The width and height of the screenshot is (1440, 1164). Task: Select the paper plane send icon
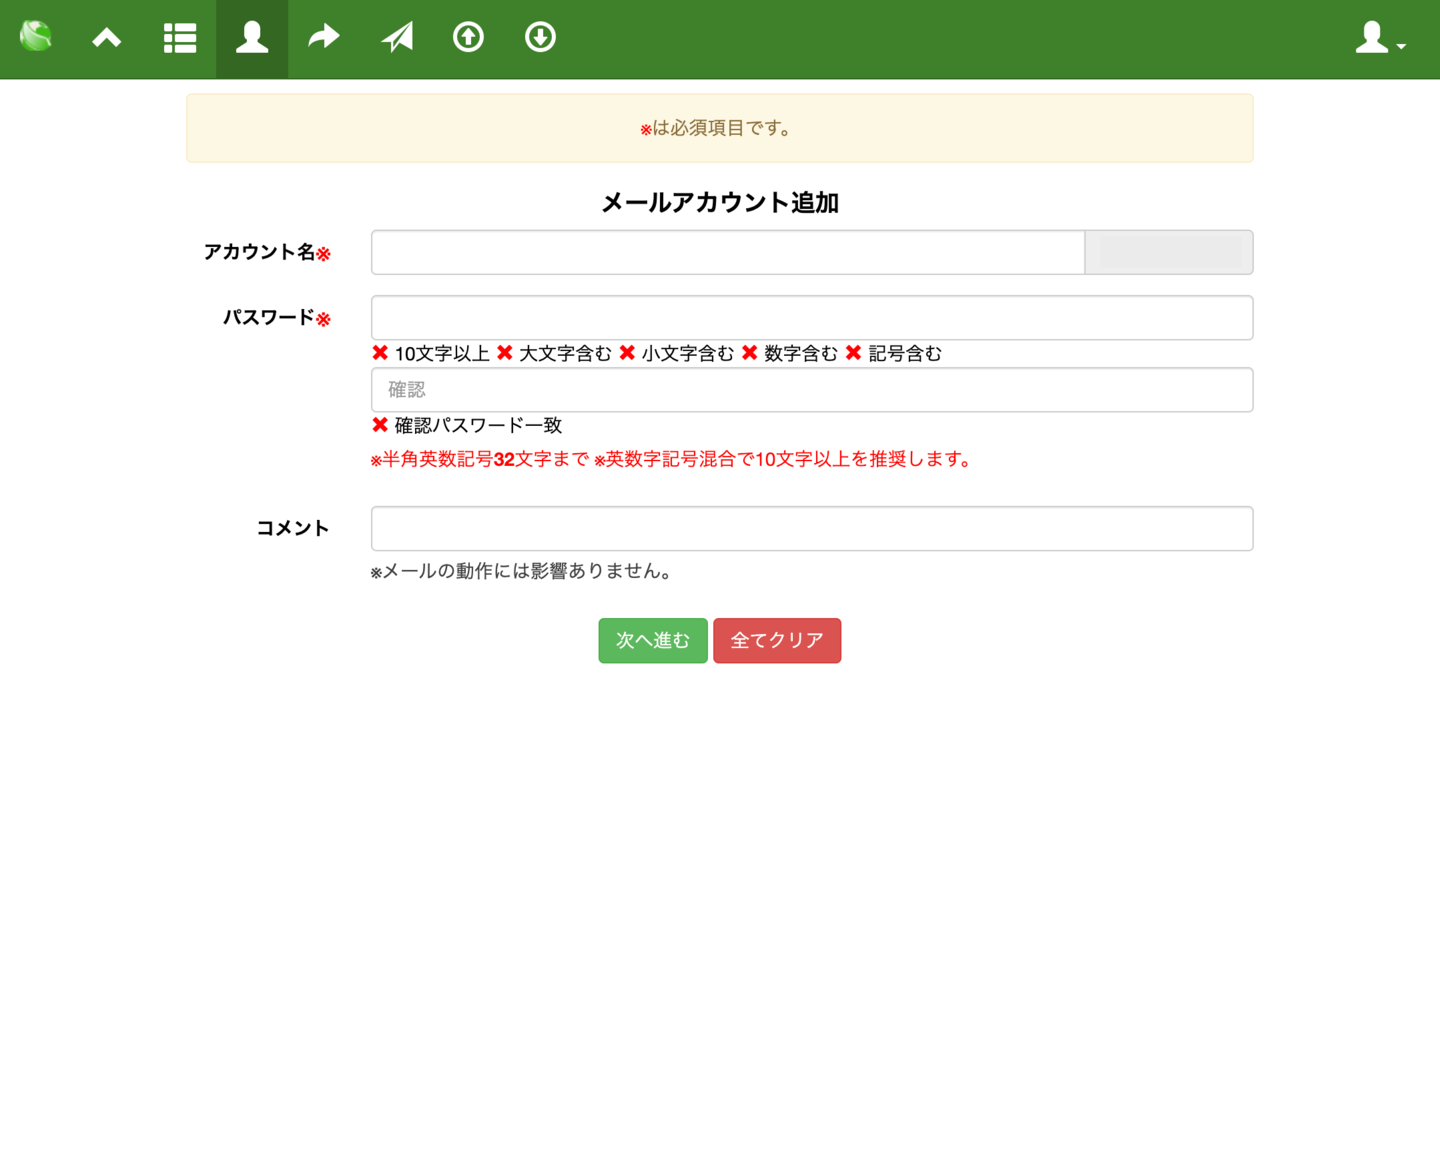[x=396, y=38]
